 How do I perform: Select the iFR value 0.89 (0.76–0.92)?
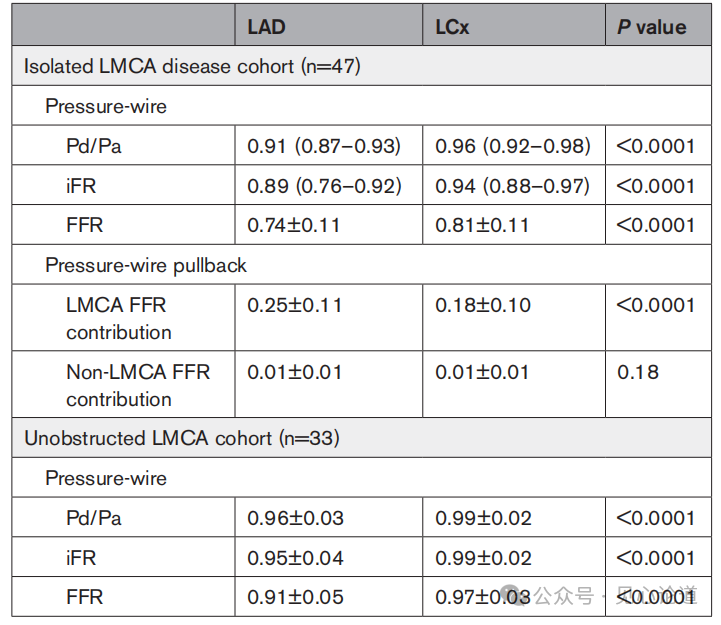(x=324, y=186)
